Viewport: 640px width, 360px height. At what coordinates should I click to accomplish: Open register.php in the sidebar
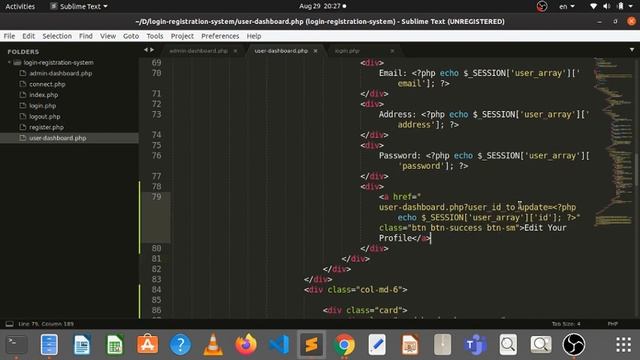[46, 127]
